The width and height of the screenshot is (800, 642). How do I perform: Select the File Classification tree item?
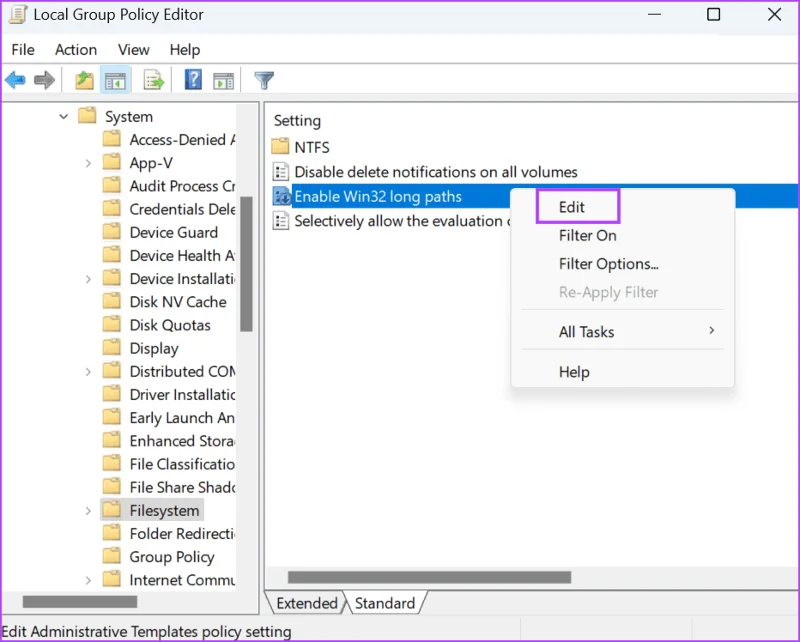(x=182, y=463)
